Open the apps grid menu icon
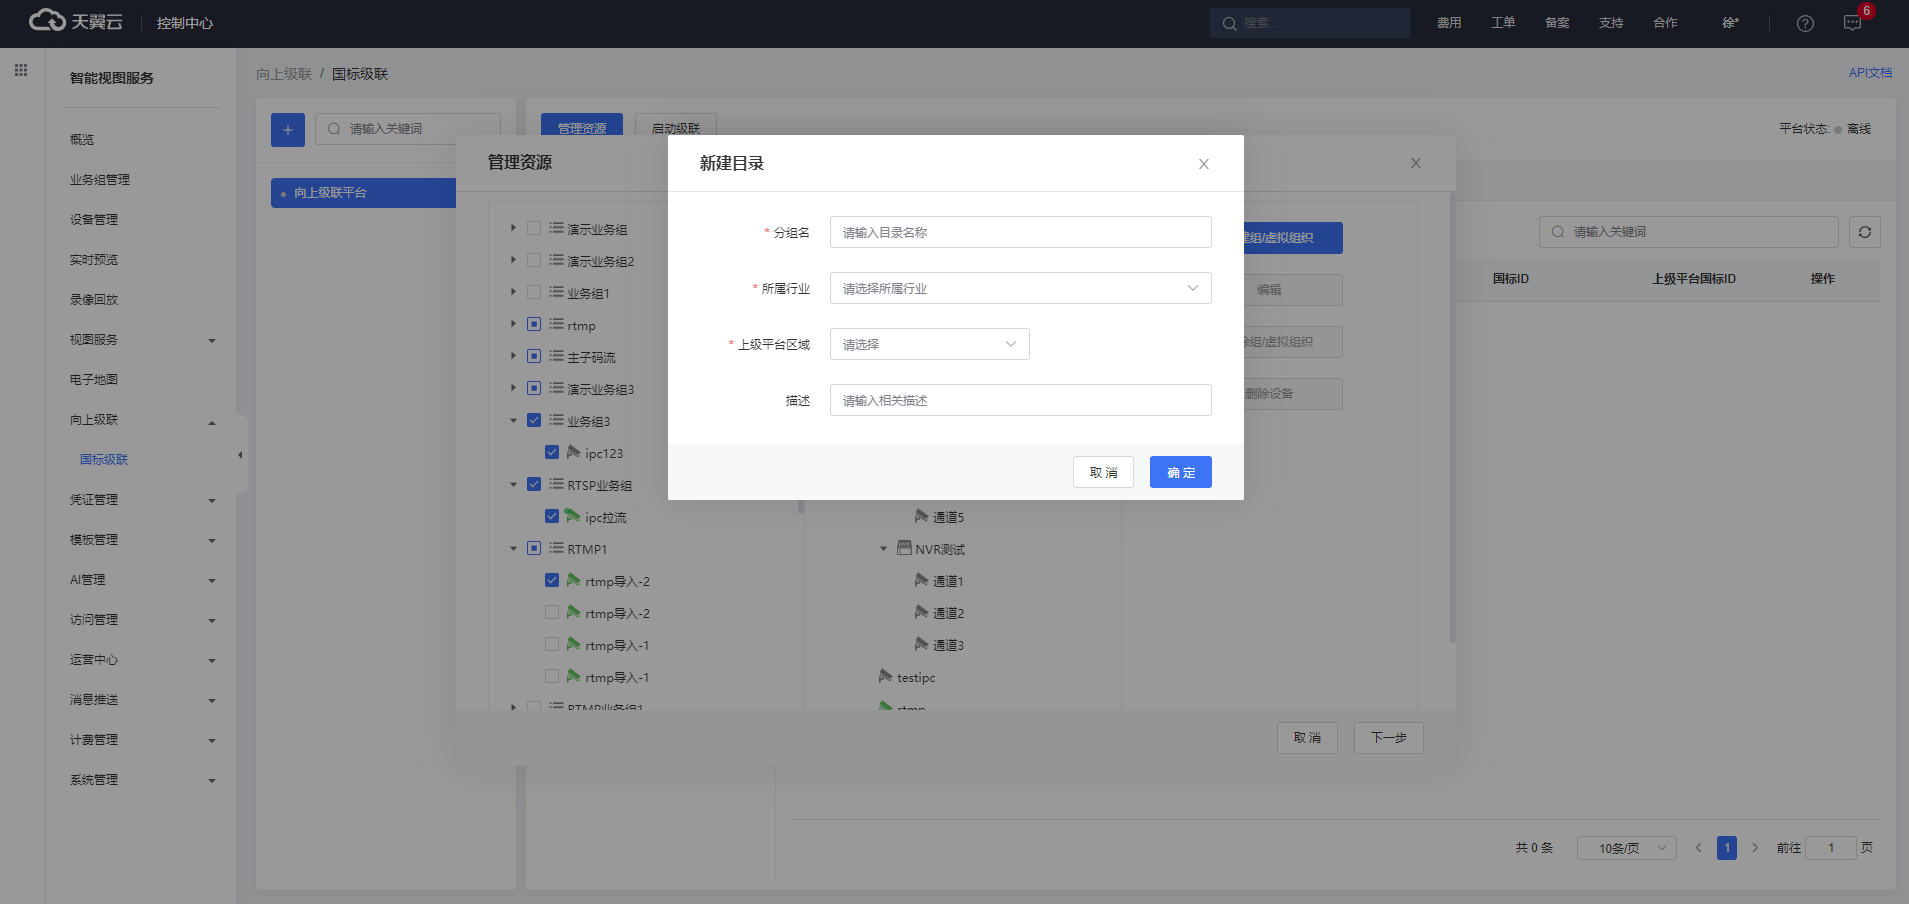The image size is (1909, 904). (21, 70)
